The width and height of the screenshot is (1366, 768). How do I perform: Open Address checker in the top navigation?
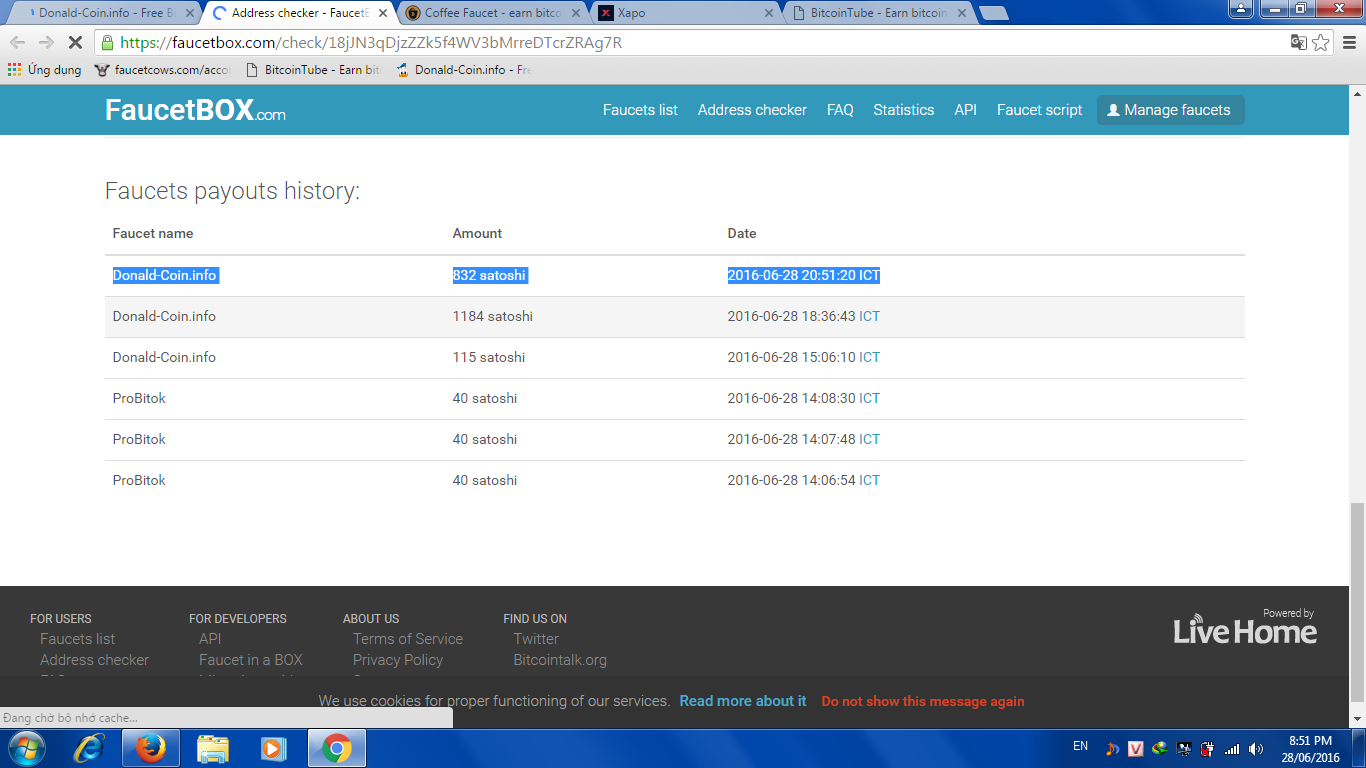752,110
